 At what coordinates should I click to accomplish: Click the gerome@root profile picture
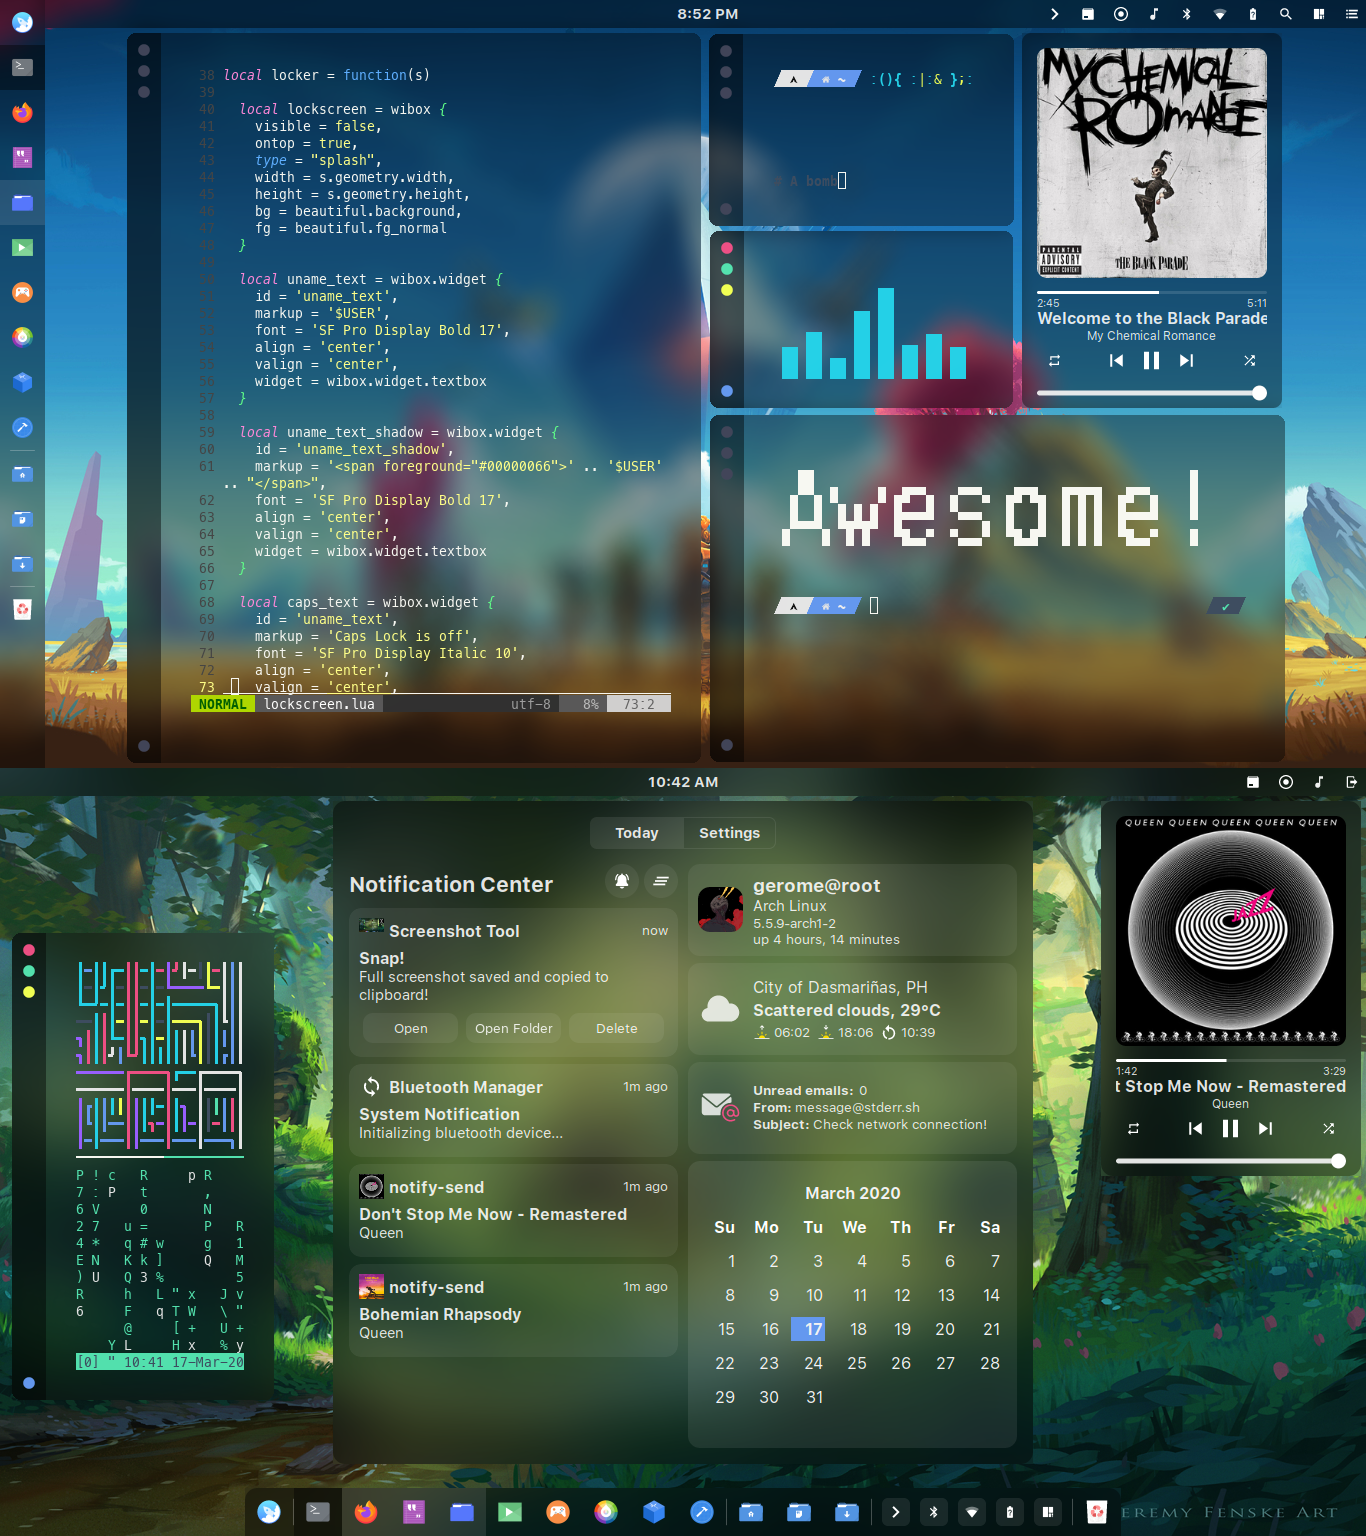click(721, 909)
